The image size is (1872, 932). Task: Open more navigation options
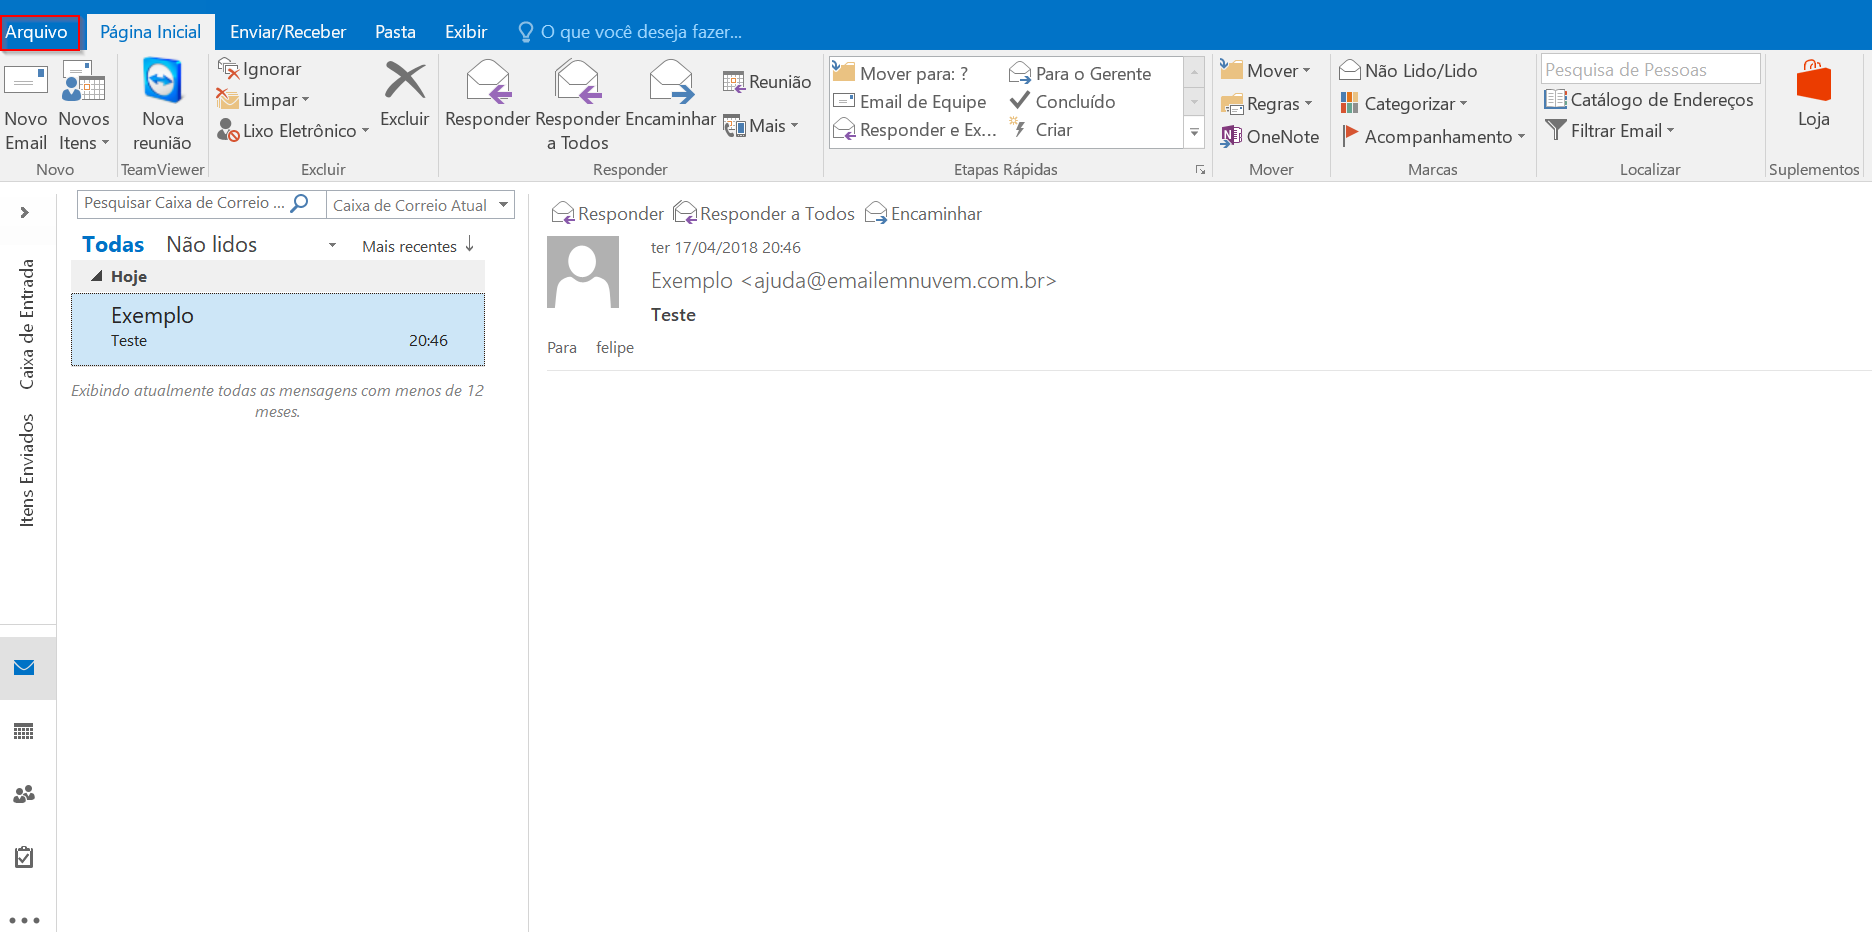[x=25, y=920]
